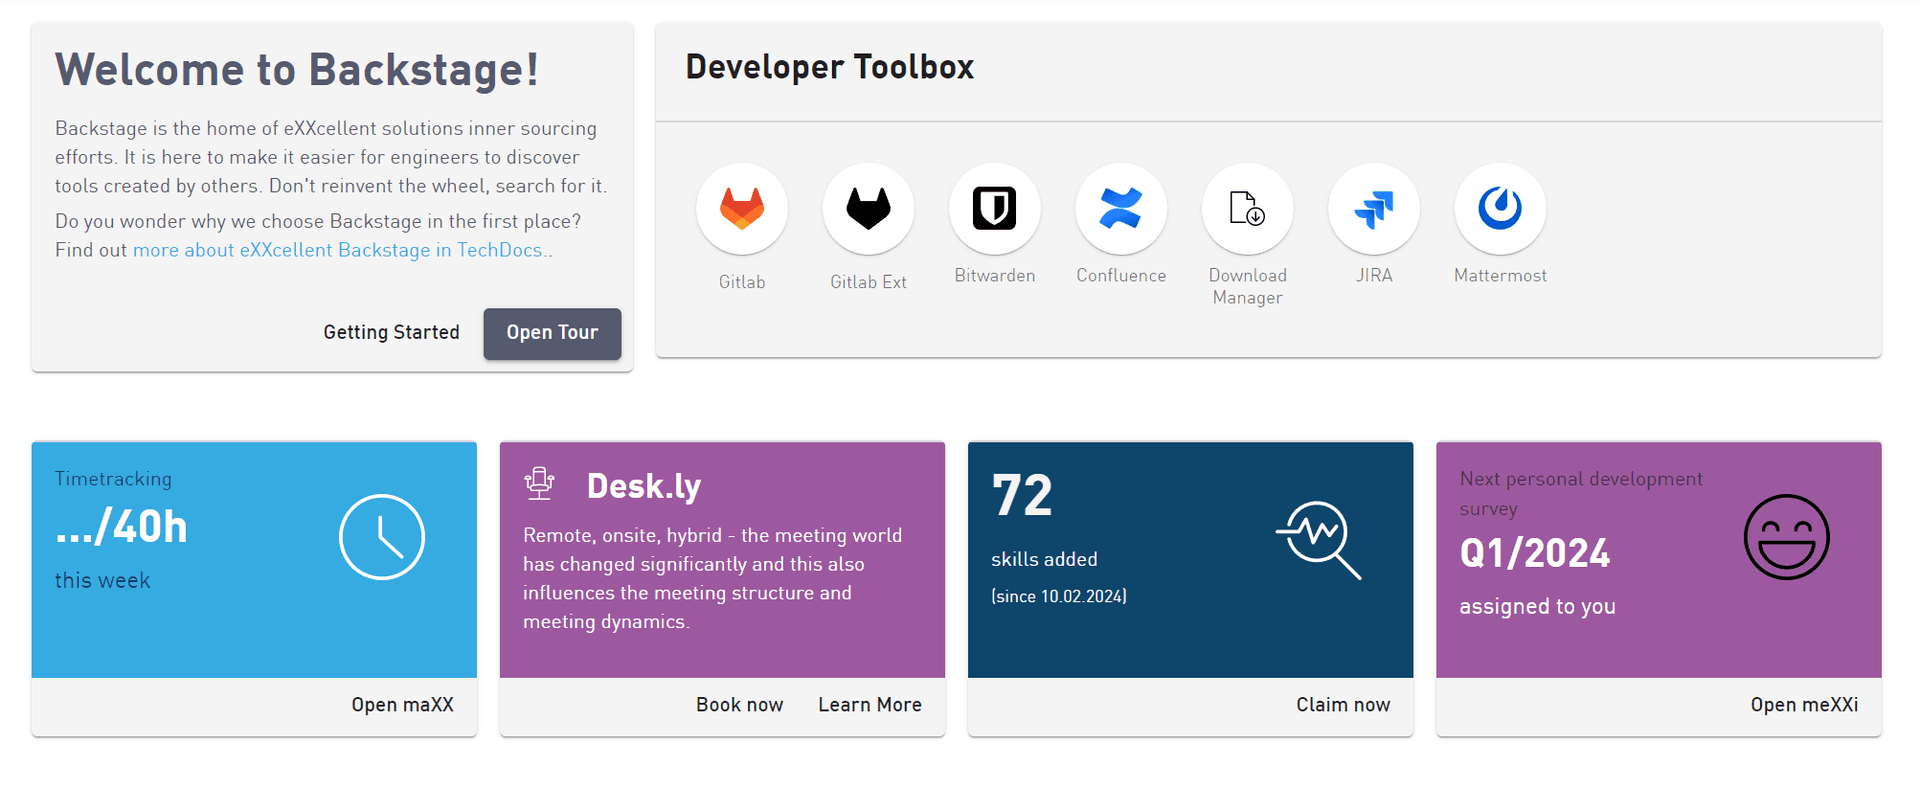Image resolution: width=1920 pixels, height=785 pixels.
Task: Click the smiley face icon on survey card
Action: tap(1787, 537)
